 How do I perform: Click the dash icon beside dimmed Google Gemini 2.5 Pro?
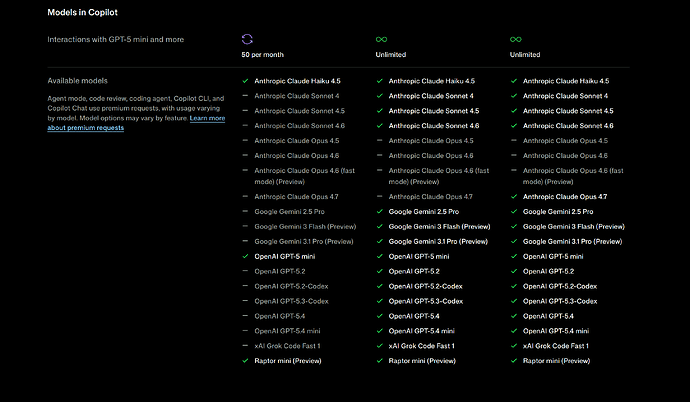(x=245, y=211)
